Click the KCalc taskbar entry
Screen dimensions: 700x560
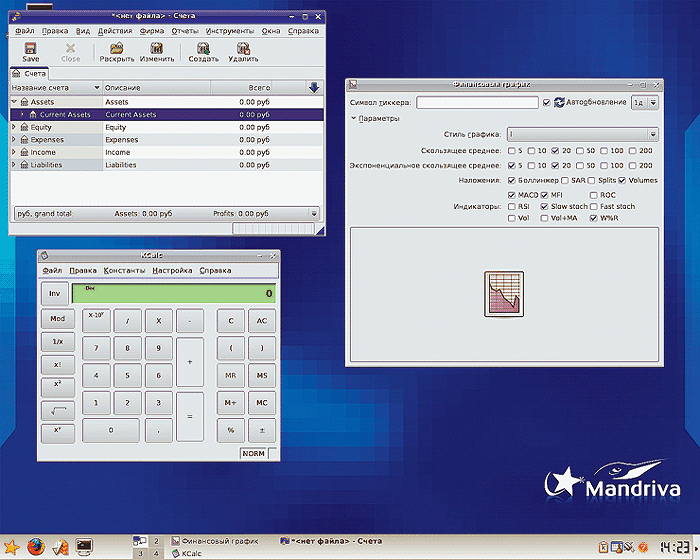tap(187, 553)
